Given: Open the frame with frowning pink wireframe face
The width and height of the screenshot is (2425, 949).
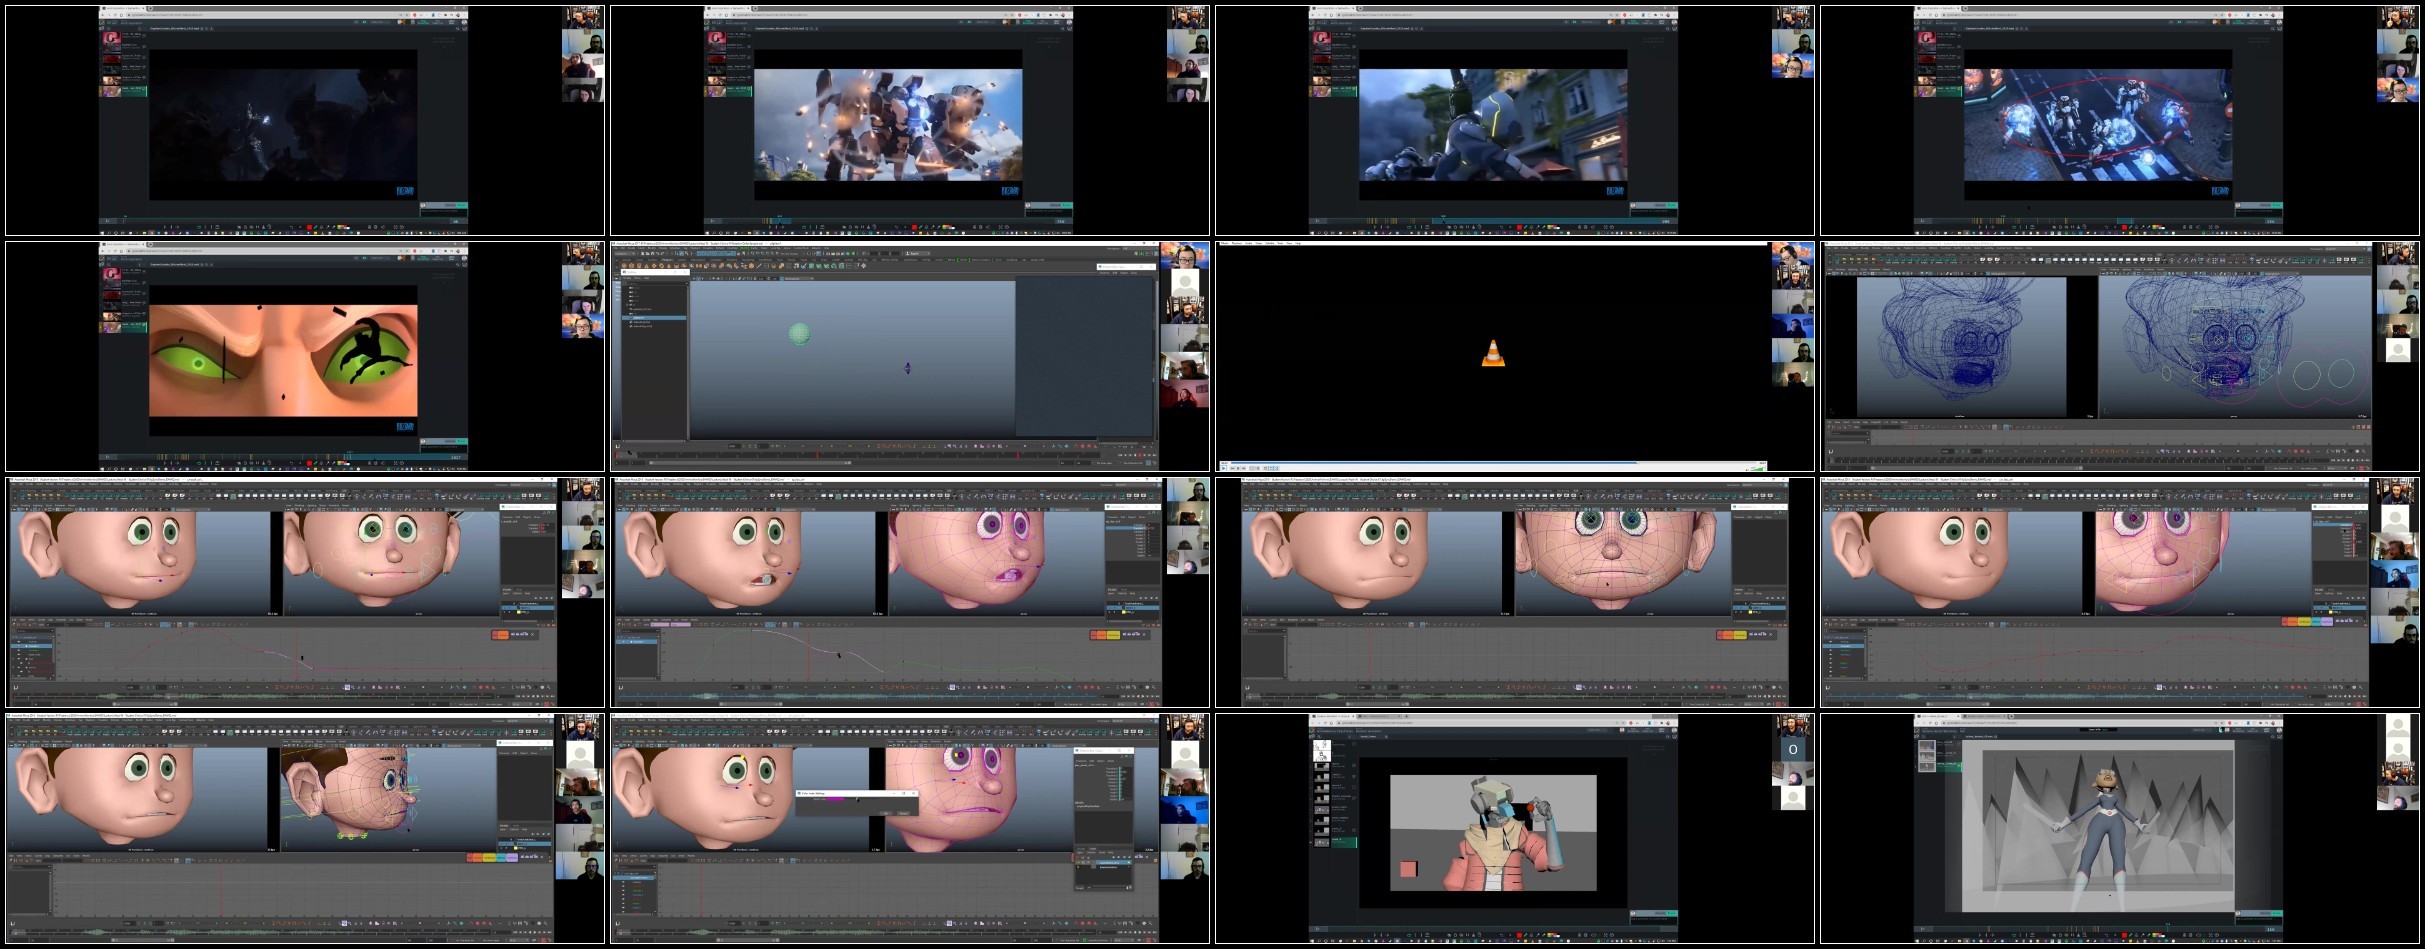Looking at the screenshot, I should [2120, 592].
